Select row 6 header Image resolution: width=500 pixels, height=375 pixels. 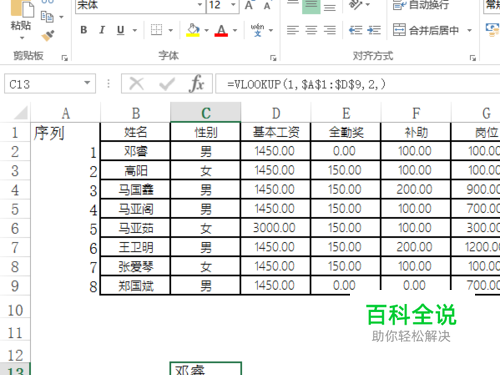(15, 228)
